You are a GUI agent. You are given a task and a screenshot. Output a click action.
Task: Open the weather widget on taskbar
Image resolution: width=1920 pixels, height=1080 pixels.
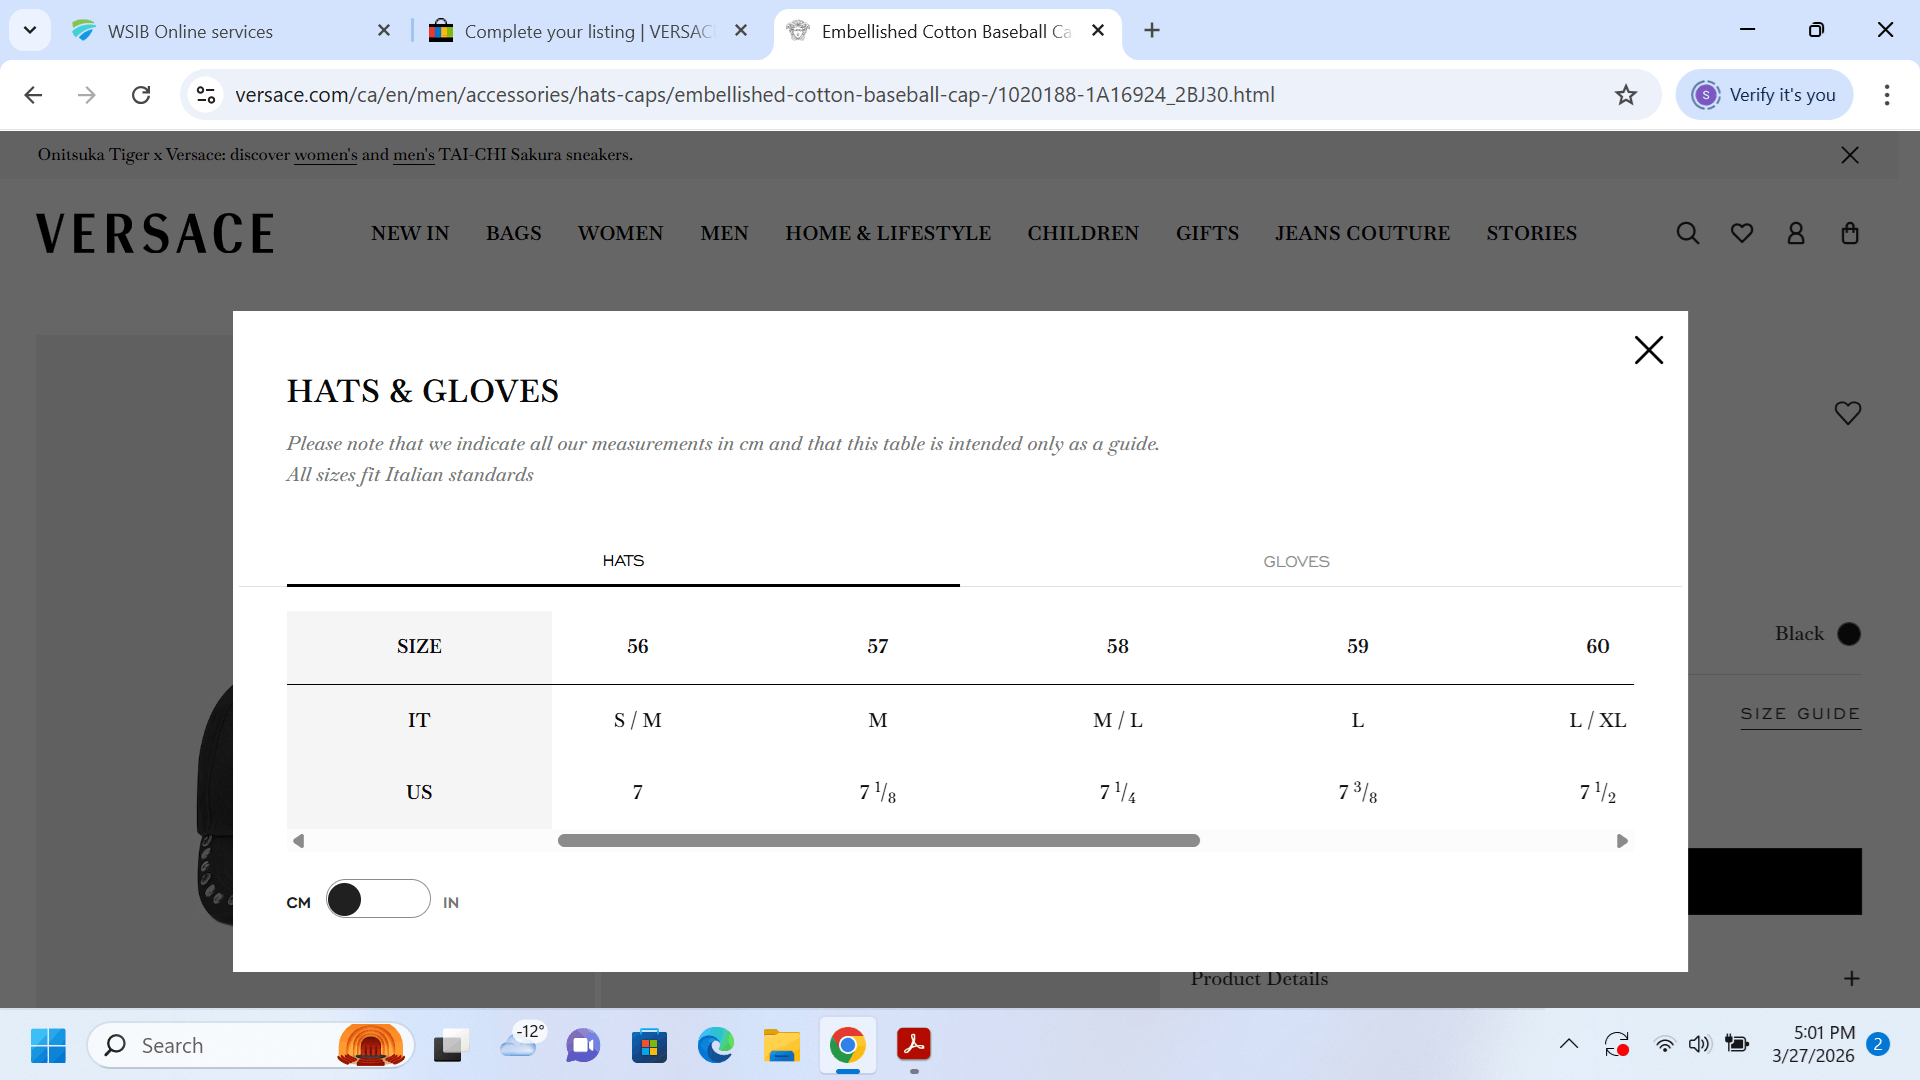[x=521, y=1042]
